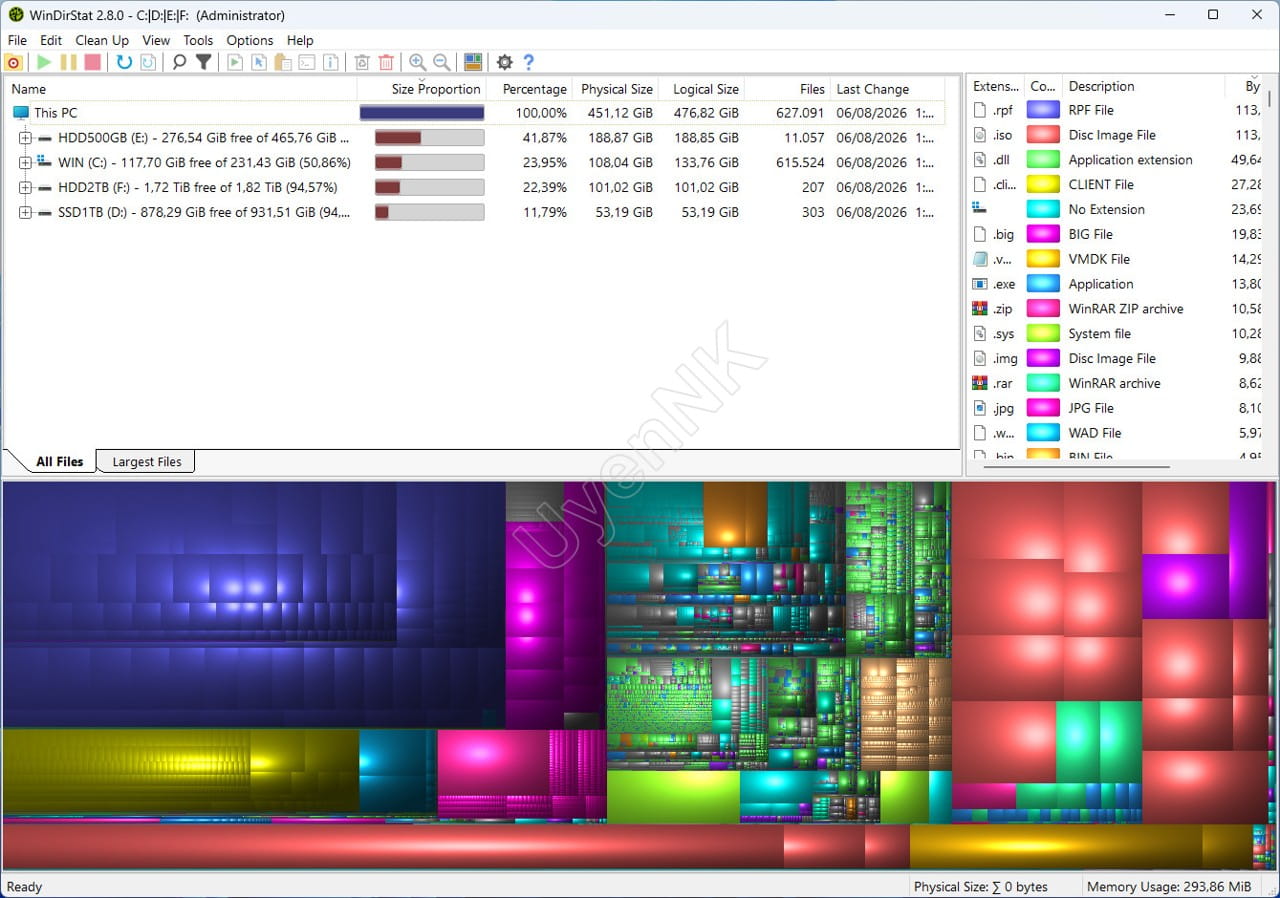Sort by the Files column header
Screen dimensions: 1280x898
[787, 89]
